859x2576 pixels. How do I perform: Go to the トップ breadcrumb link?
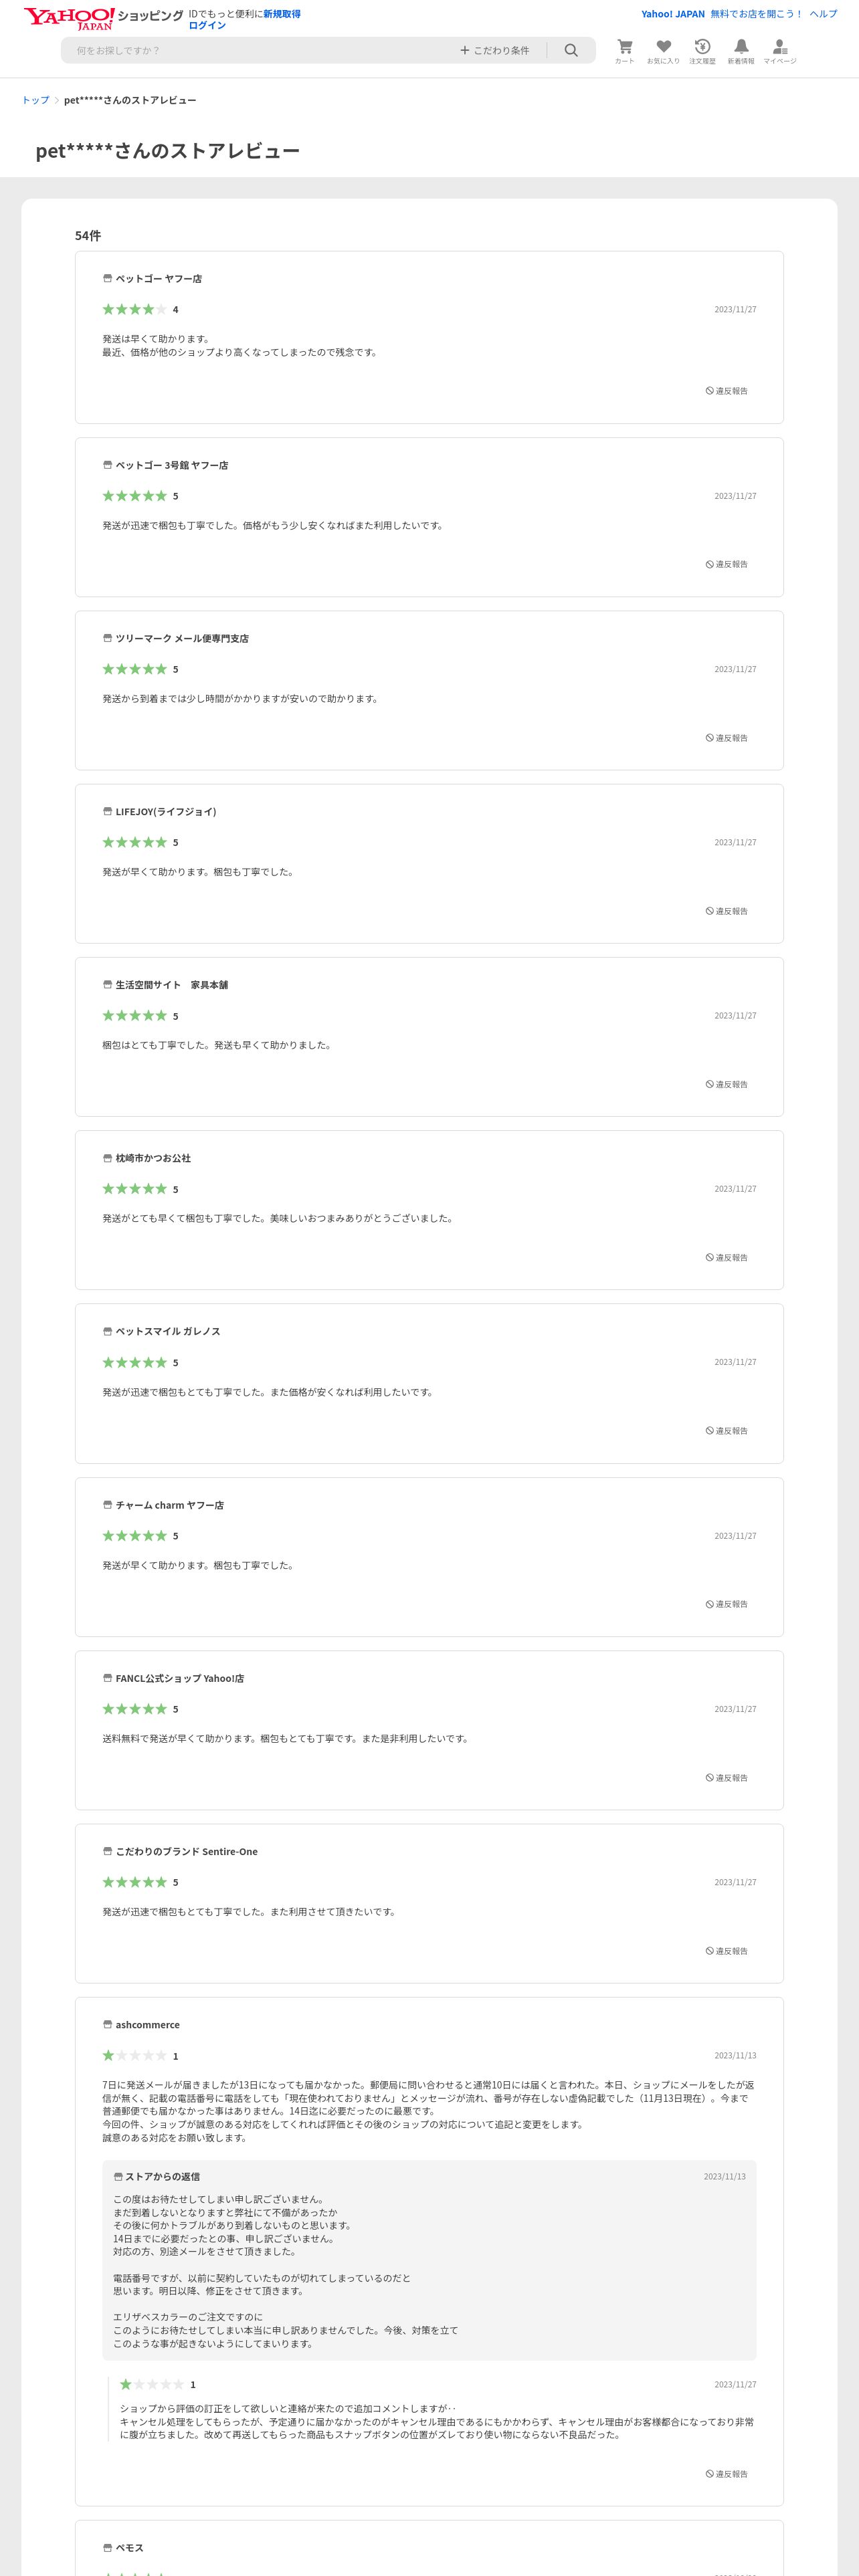pos(35,100)
